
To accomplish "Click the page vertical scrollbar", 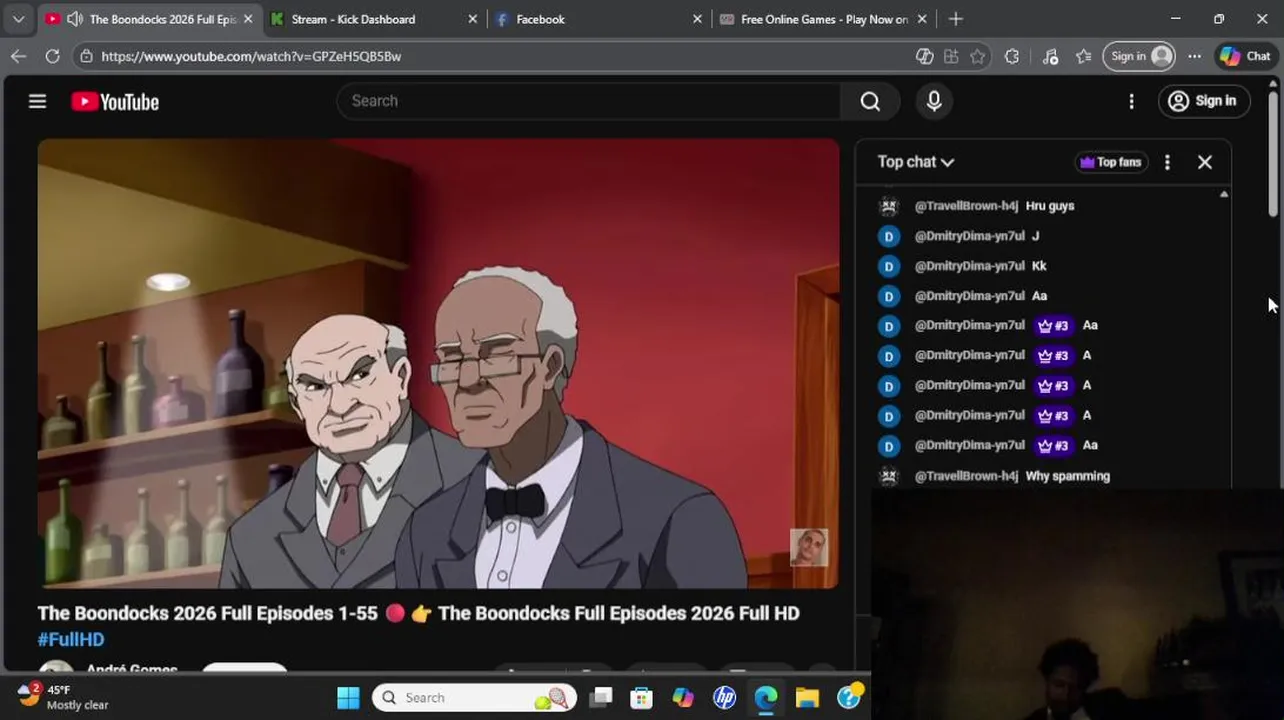I will (x=1273, y=155).
